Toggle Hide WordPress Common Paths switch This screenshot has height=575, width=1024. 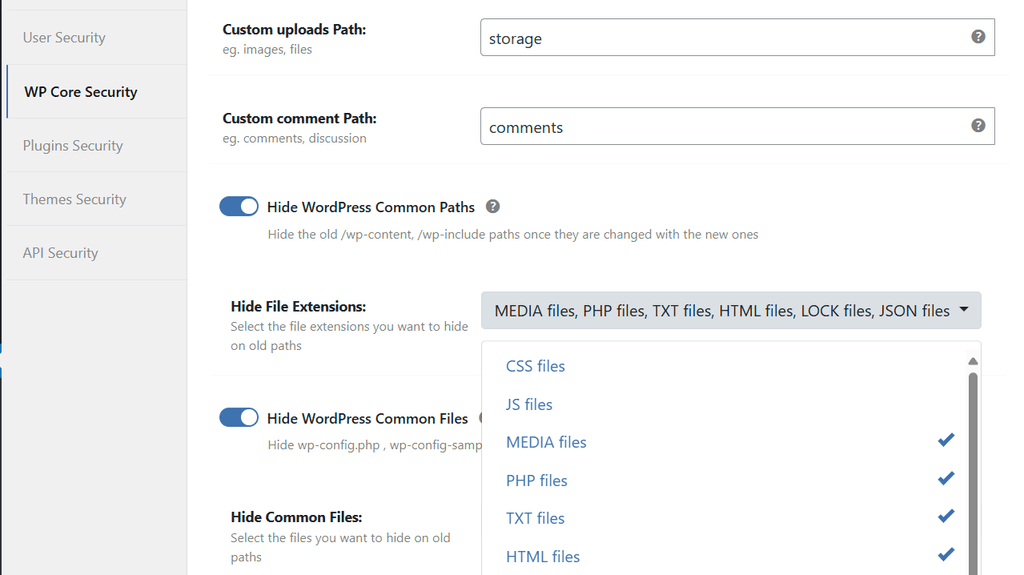click(x=239, y=206)
